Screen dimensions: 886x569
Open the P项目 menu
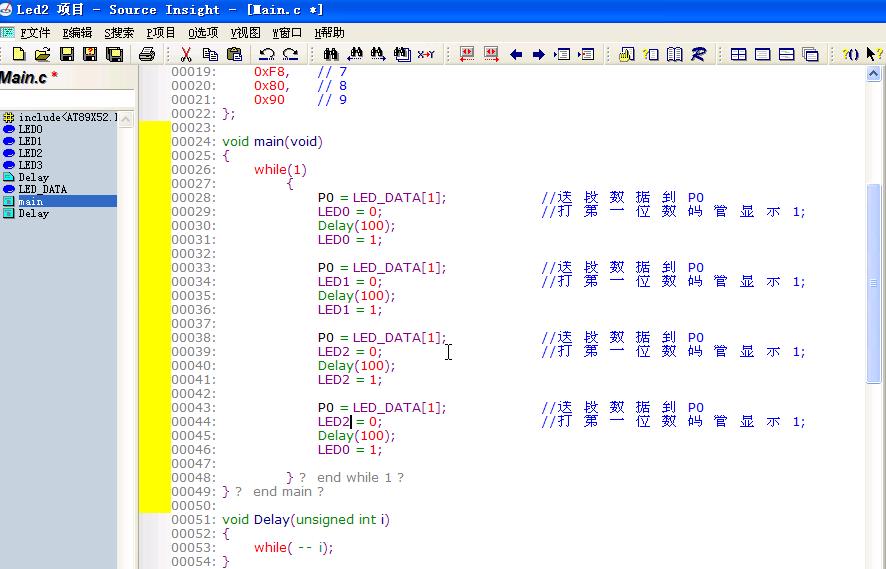[x=160, y=33]
